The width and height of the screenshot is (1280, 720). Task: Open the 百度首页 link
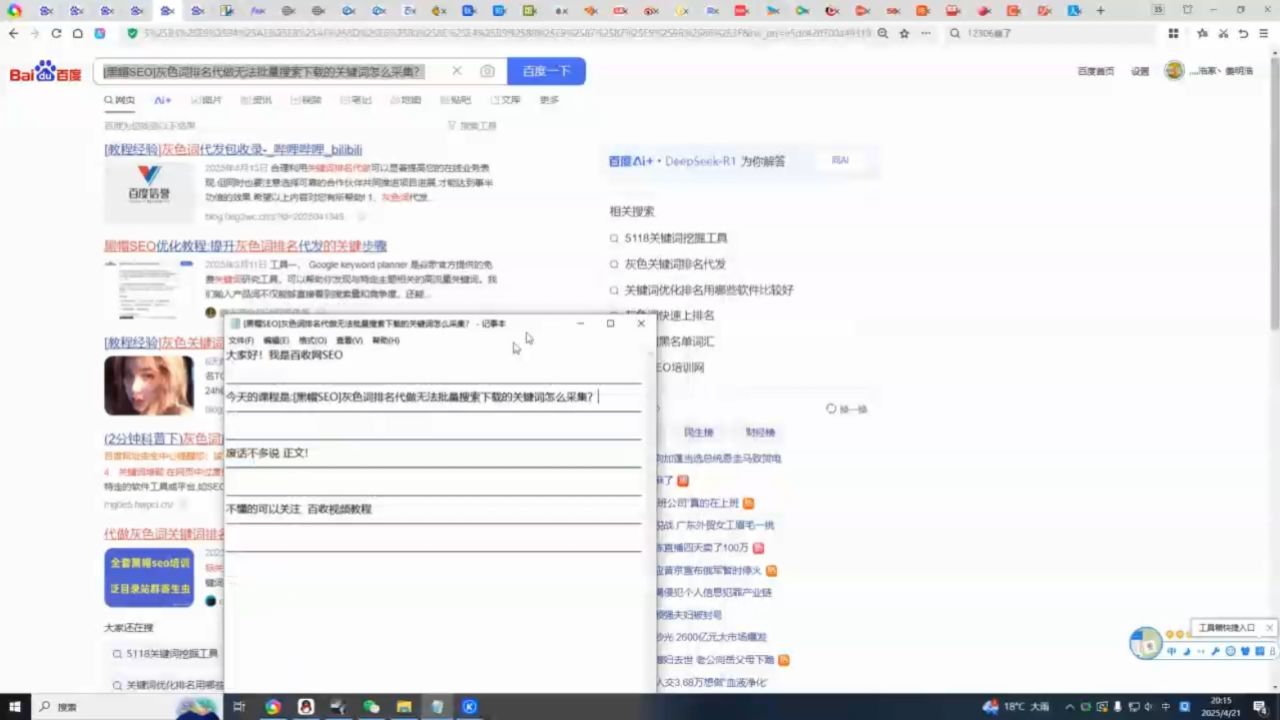[x=1095, y=71]
